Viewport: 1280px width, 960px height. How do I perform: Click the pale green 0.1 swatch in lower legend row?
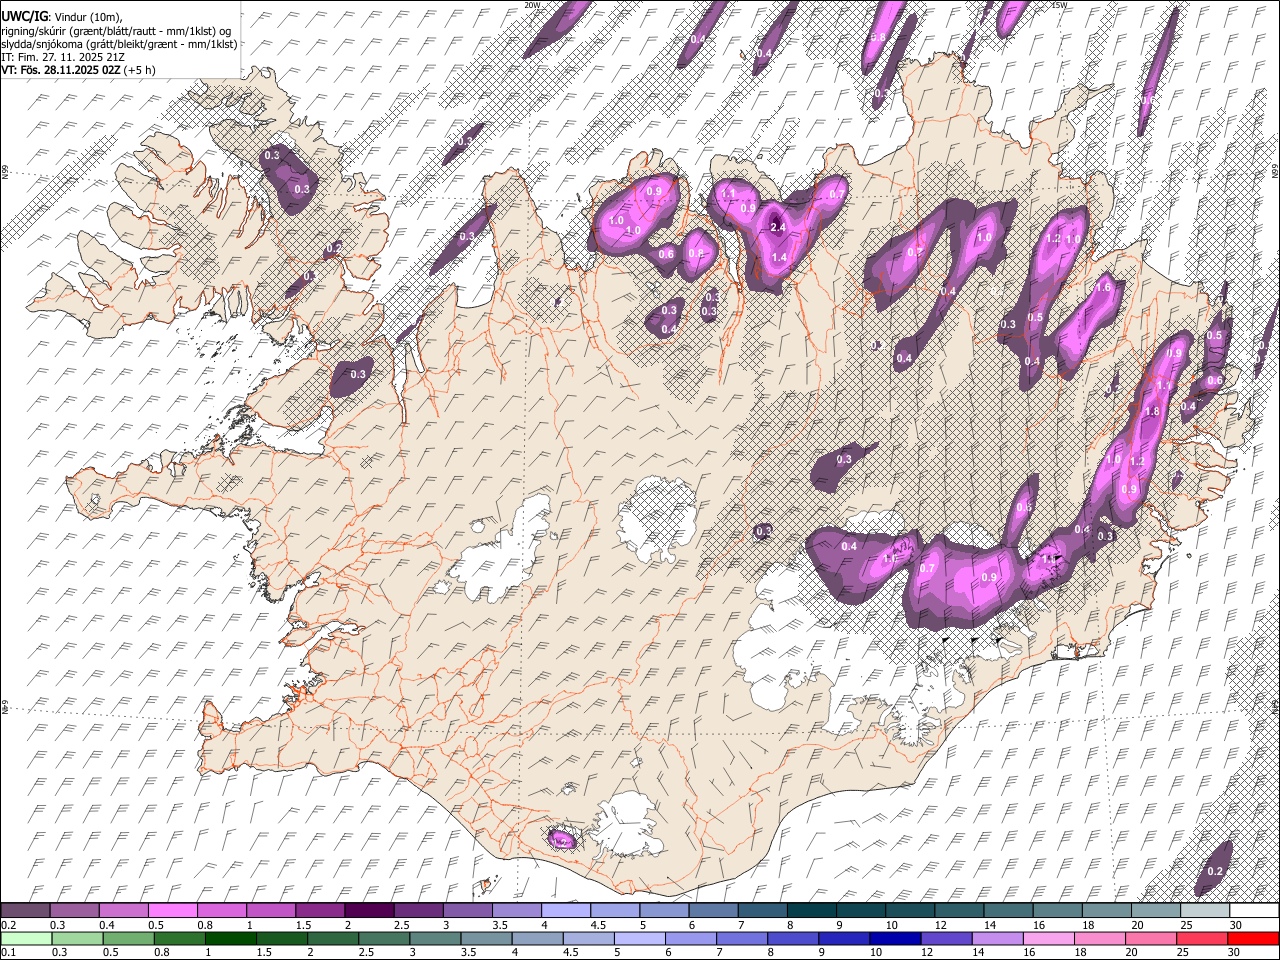coord(26,938)
